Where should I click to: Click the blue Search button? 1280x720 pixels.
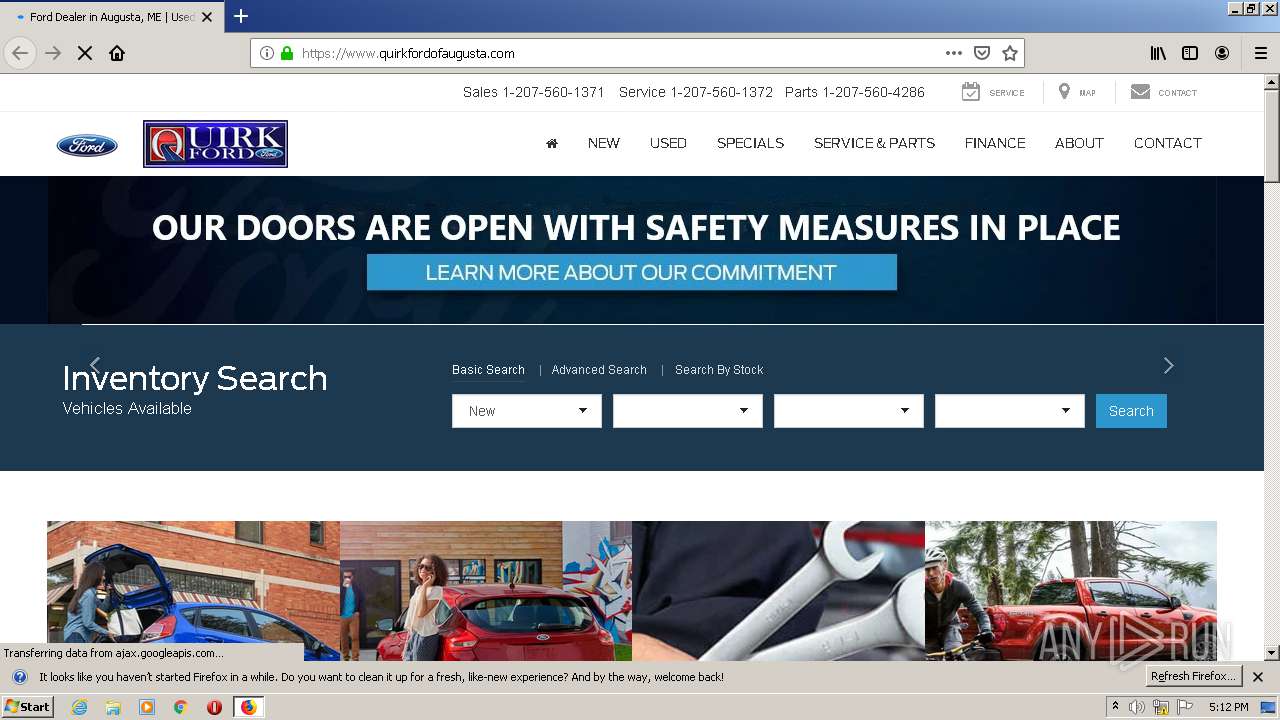click(1131, 411)
